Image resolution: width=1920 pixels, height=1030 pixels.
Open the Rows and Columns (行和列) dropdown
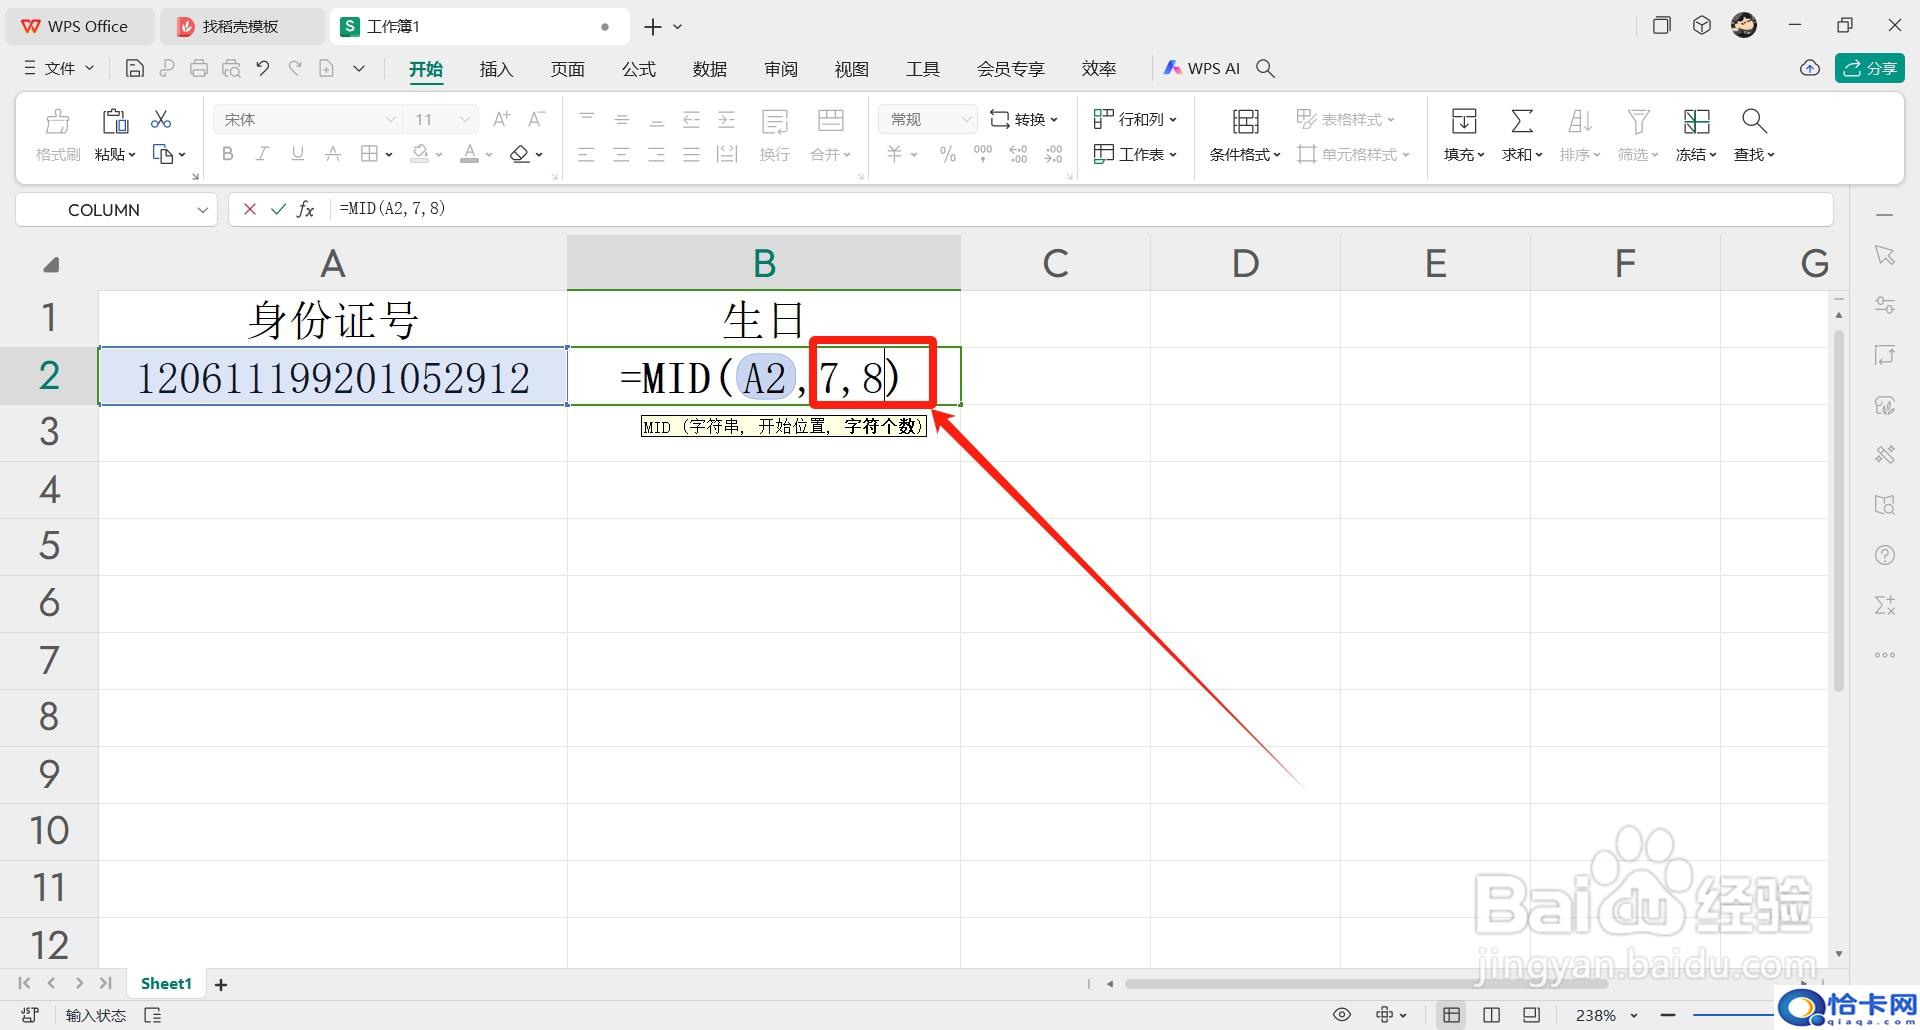click(x=1135, y=119)
